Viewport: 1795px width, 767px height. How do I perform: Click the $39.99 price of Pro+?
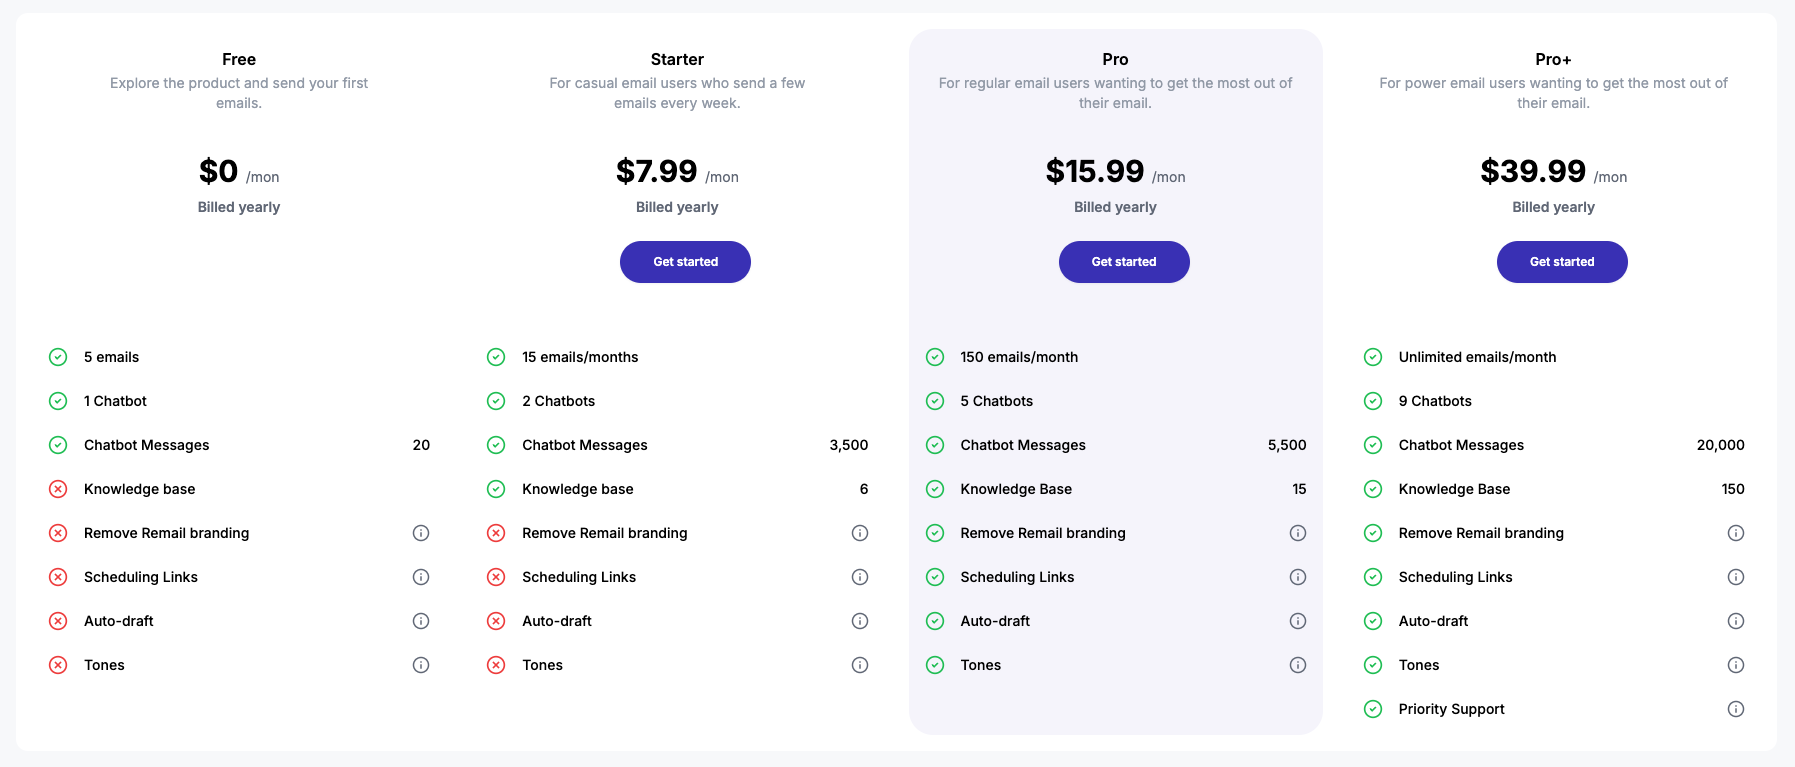(1533, 171)
